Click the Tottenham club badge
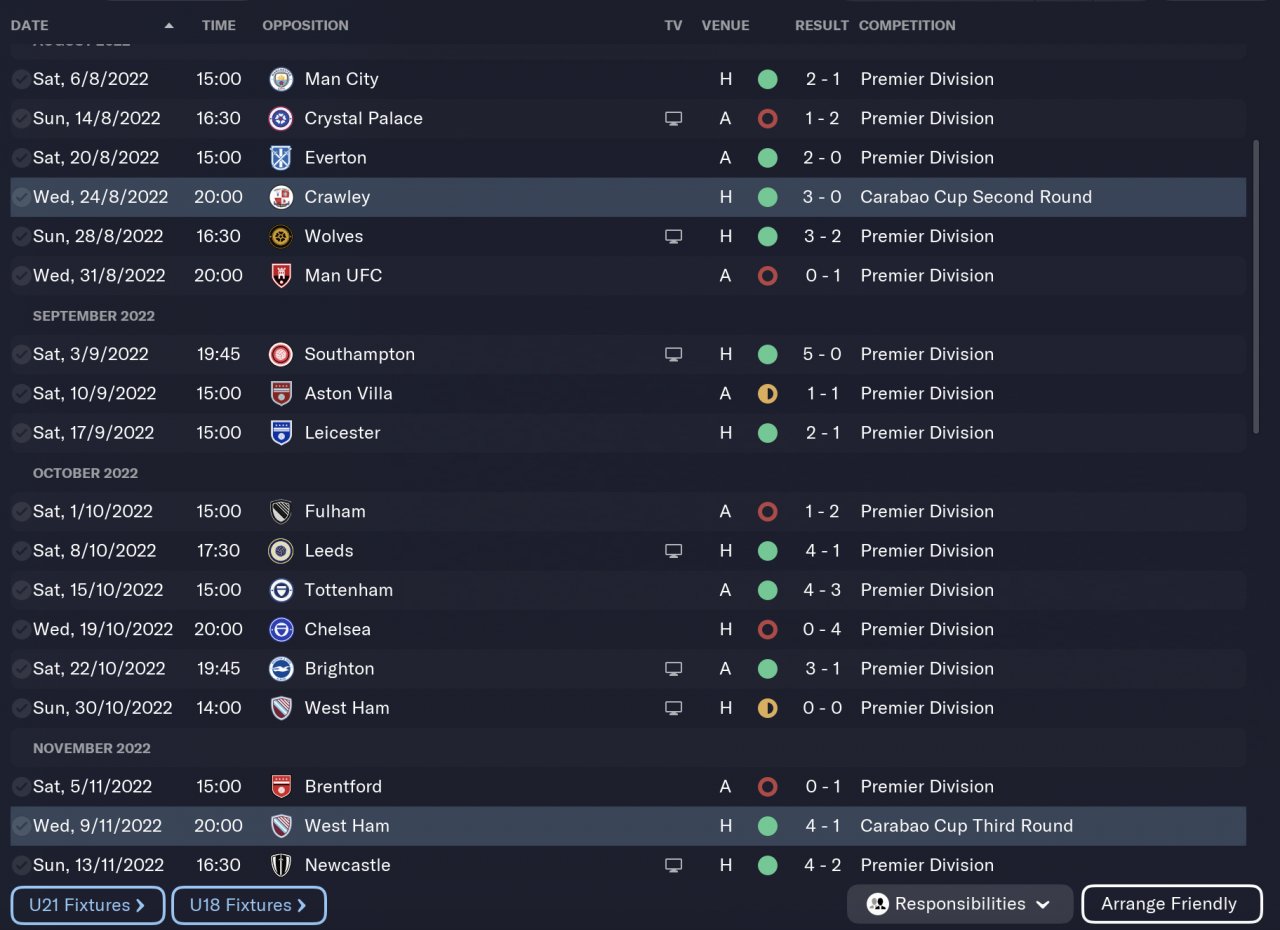The height and width of the screenshot is (930, 1280). [281, 590]
